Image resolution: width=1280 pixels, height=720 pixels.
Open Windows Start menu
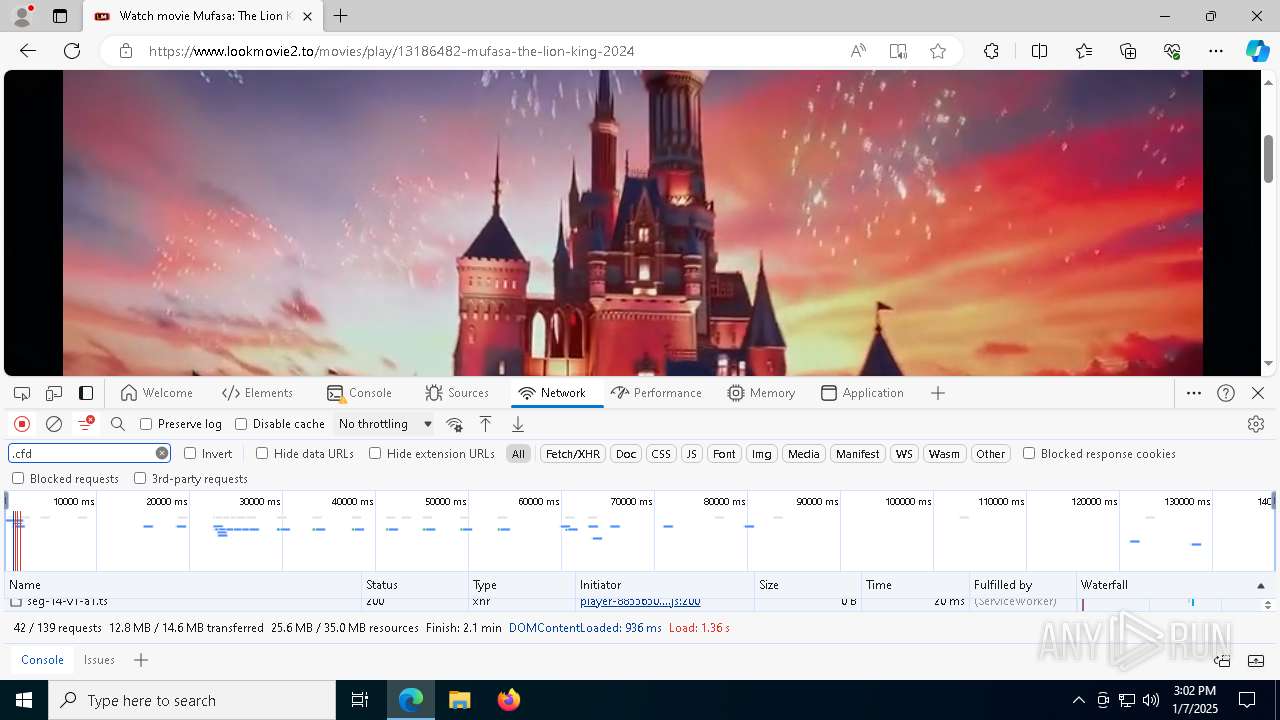pyautogui.click(x=24, y=700)
